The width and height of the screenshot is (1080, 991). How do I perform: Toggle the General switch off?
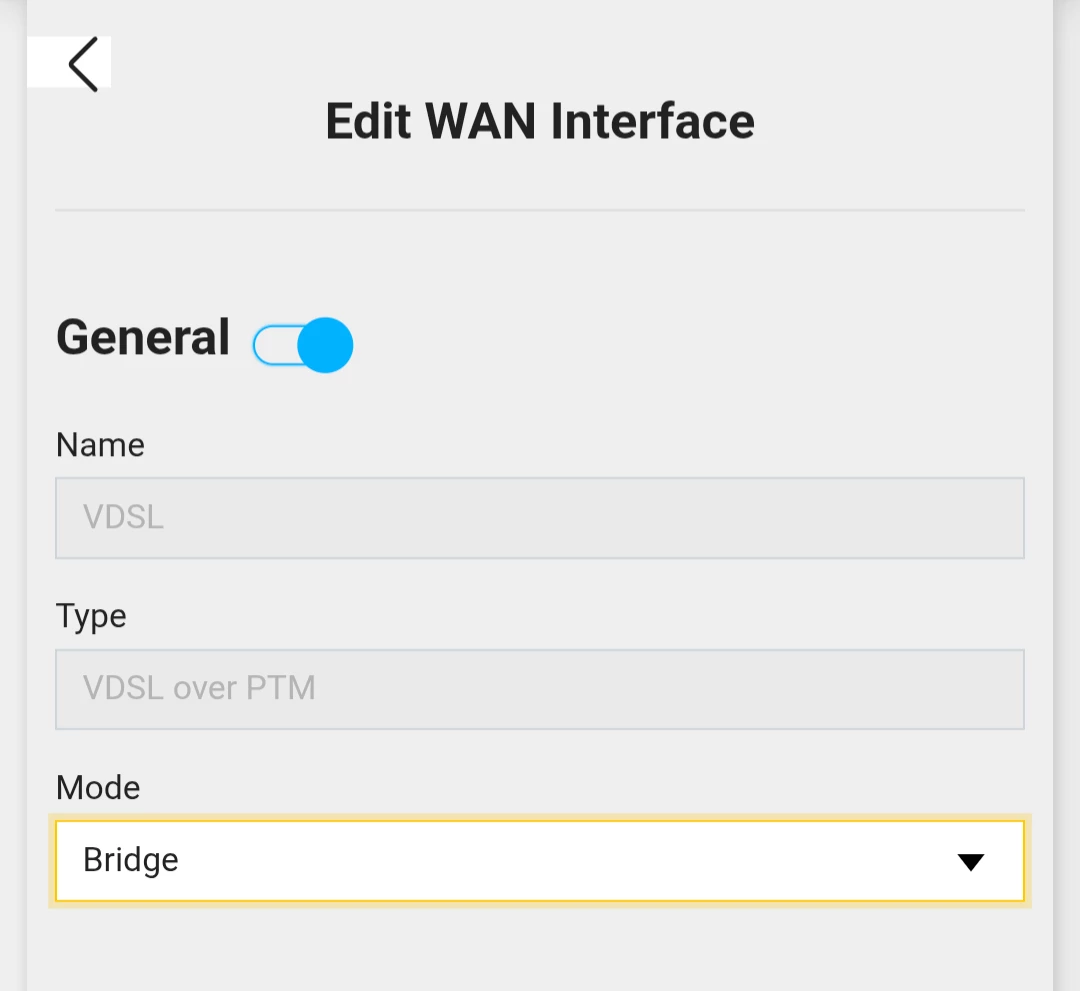tap(303, 346)
